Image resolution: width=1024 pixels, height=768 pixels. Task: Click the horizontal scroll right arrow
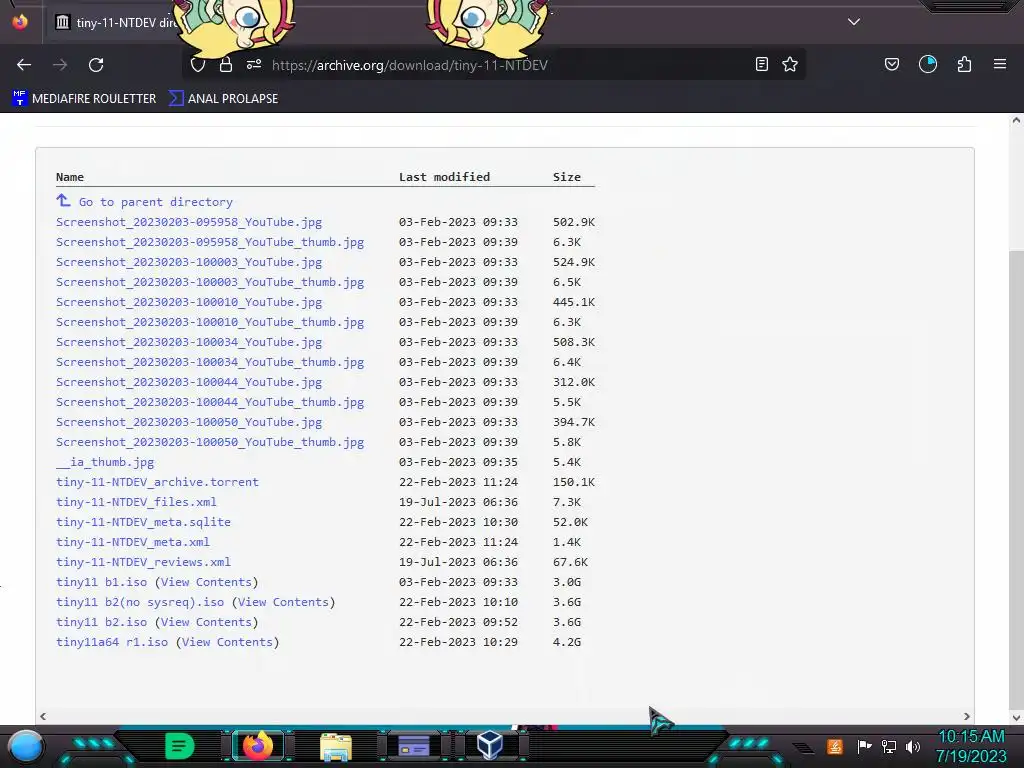coord(967,716)
